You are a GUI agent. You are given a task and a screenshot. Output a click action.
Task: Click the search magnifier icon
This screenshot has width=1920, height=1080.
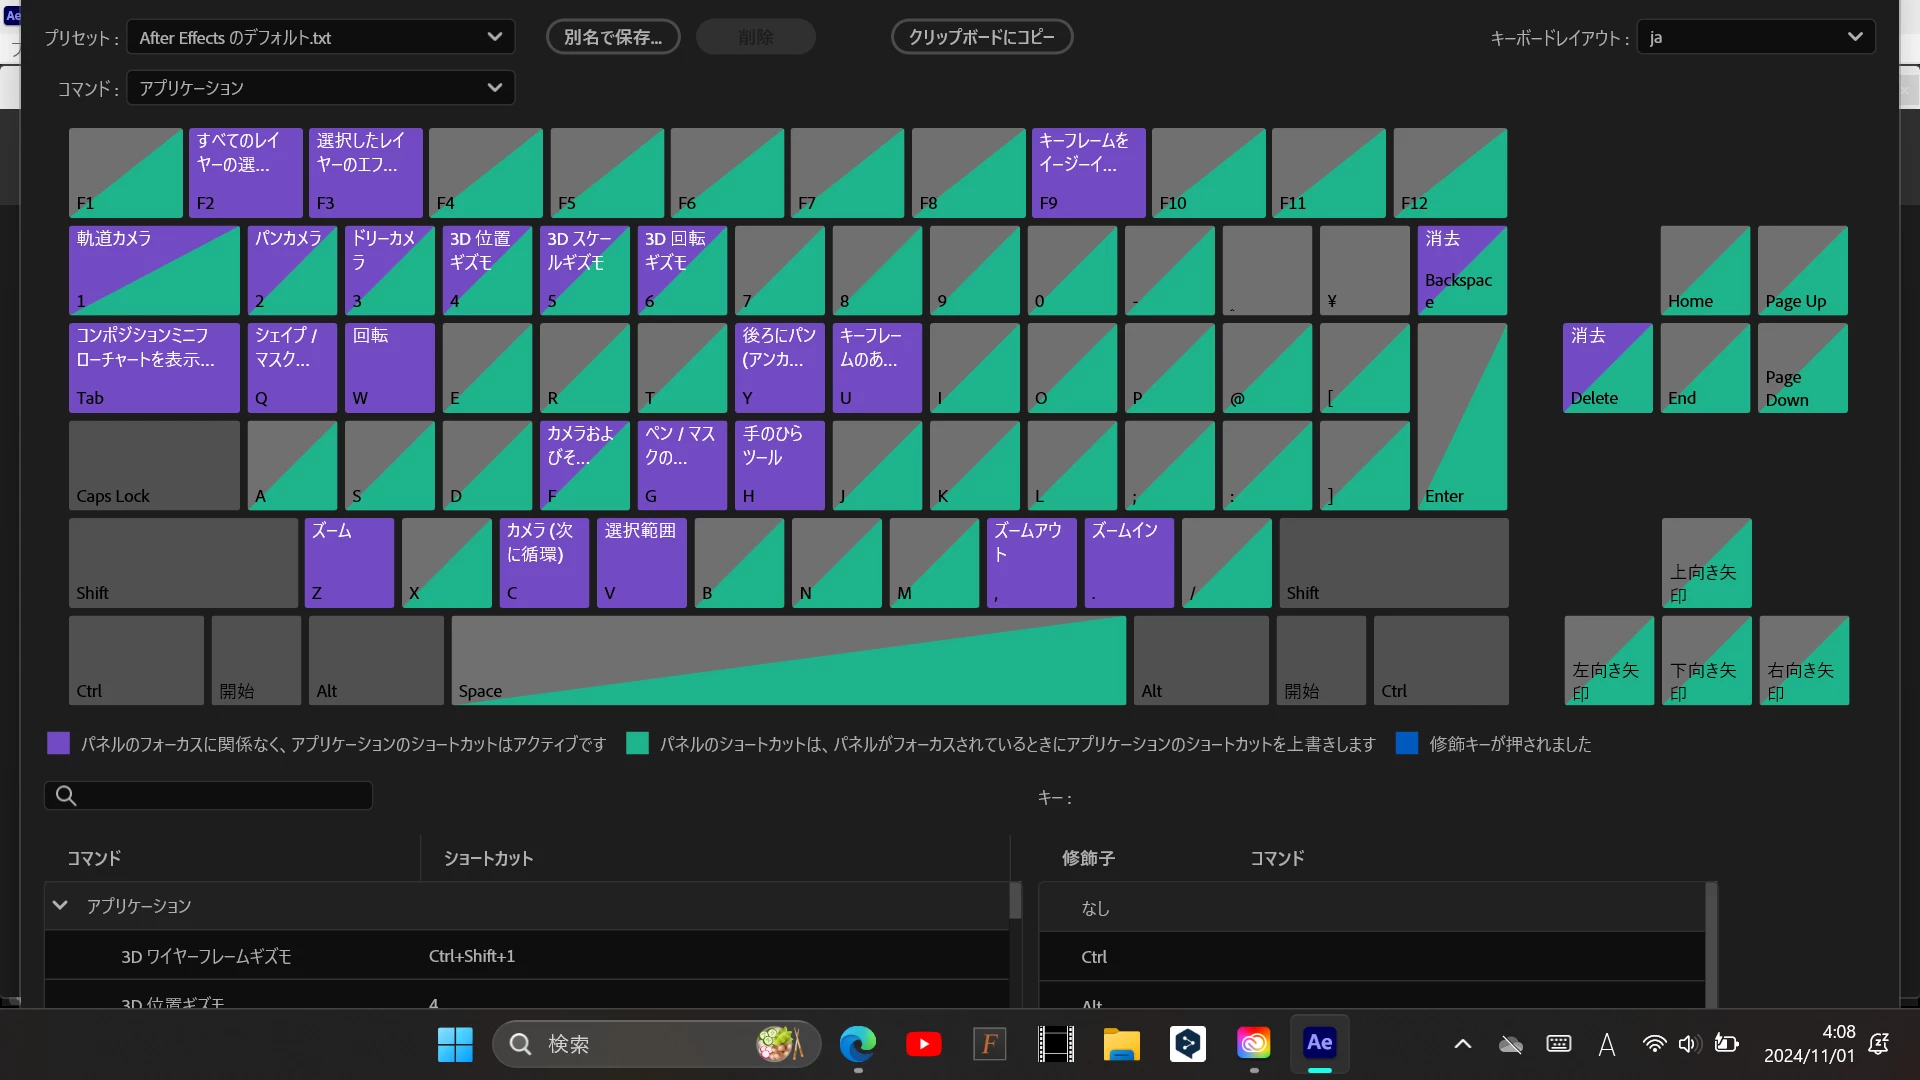click(66, 796)
